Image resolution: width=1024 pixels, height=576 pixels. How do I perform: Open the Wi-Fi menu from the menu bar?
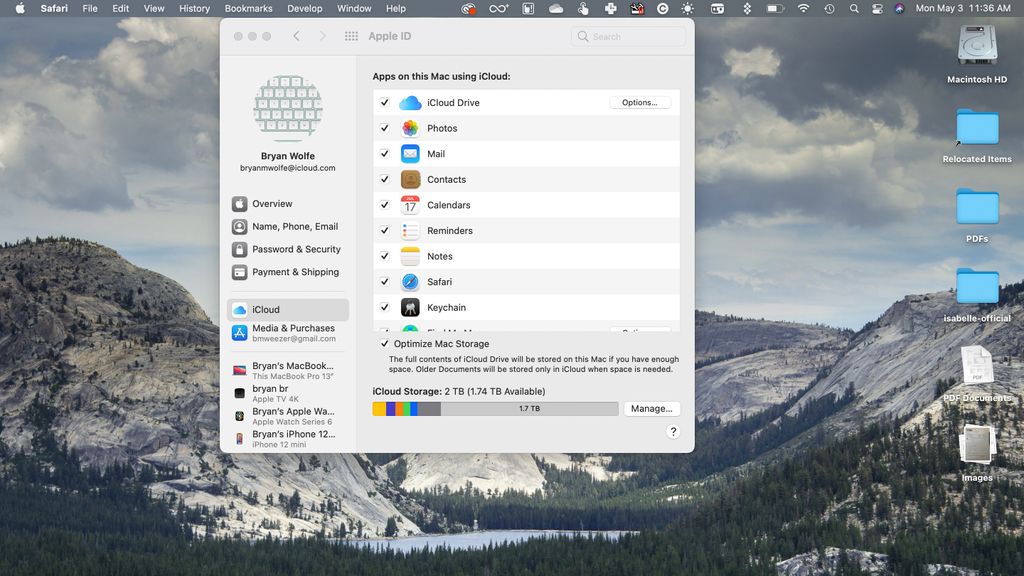pos(803,8)
